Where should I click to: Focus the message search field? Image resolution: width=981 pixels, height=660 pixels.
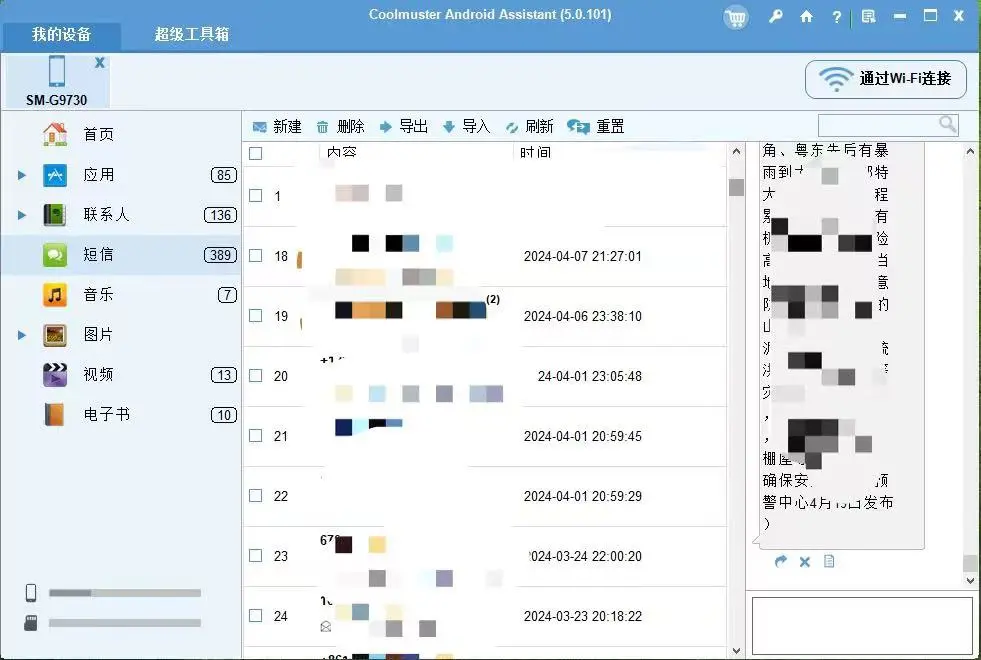coord(878,125)
